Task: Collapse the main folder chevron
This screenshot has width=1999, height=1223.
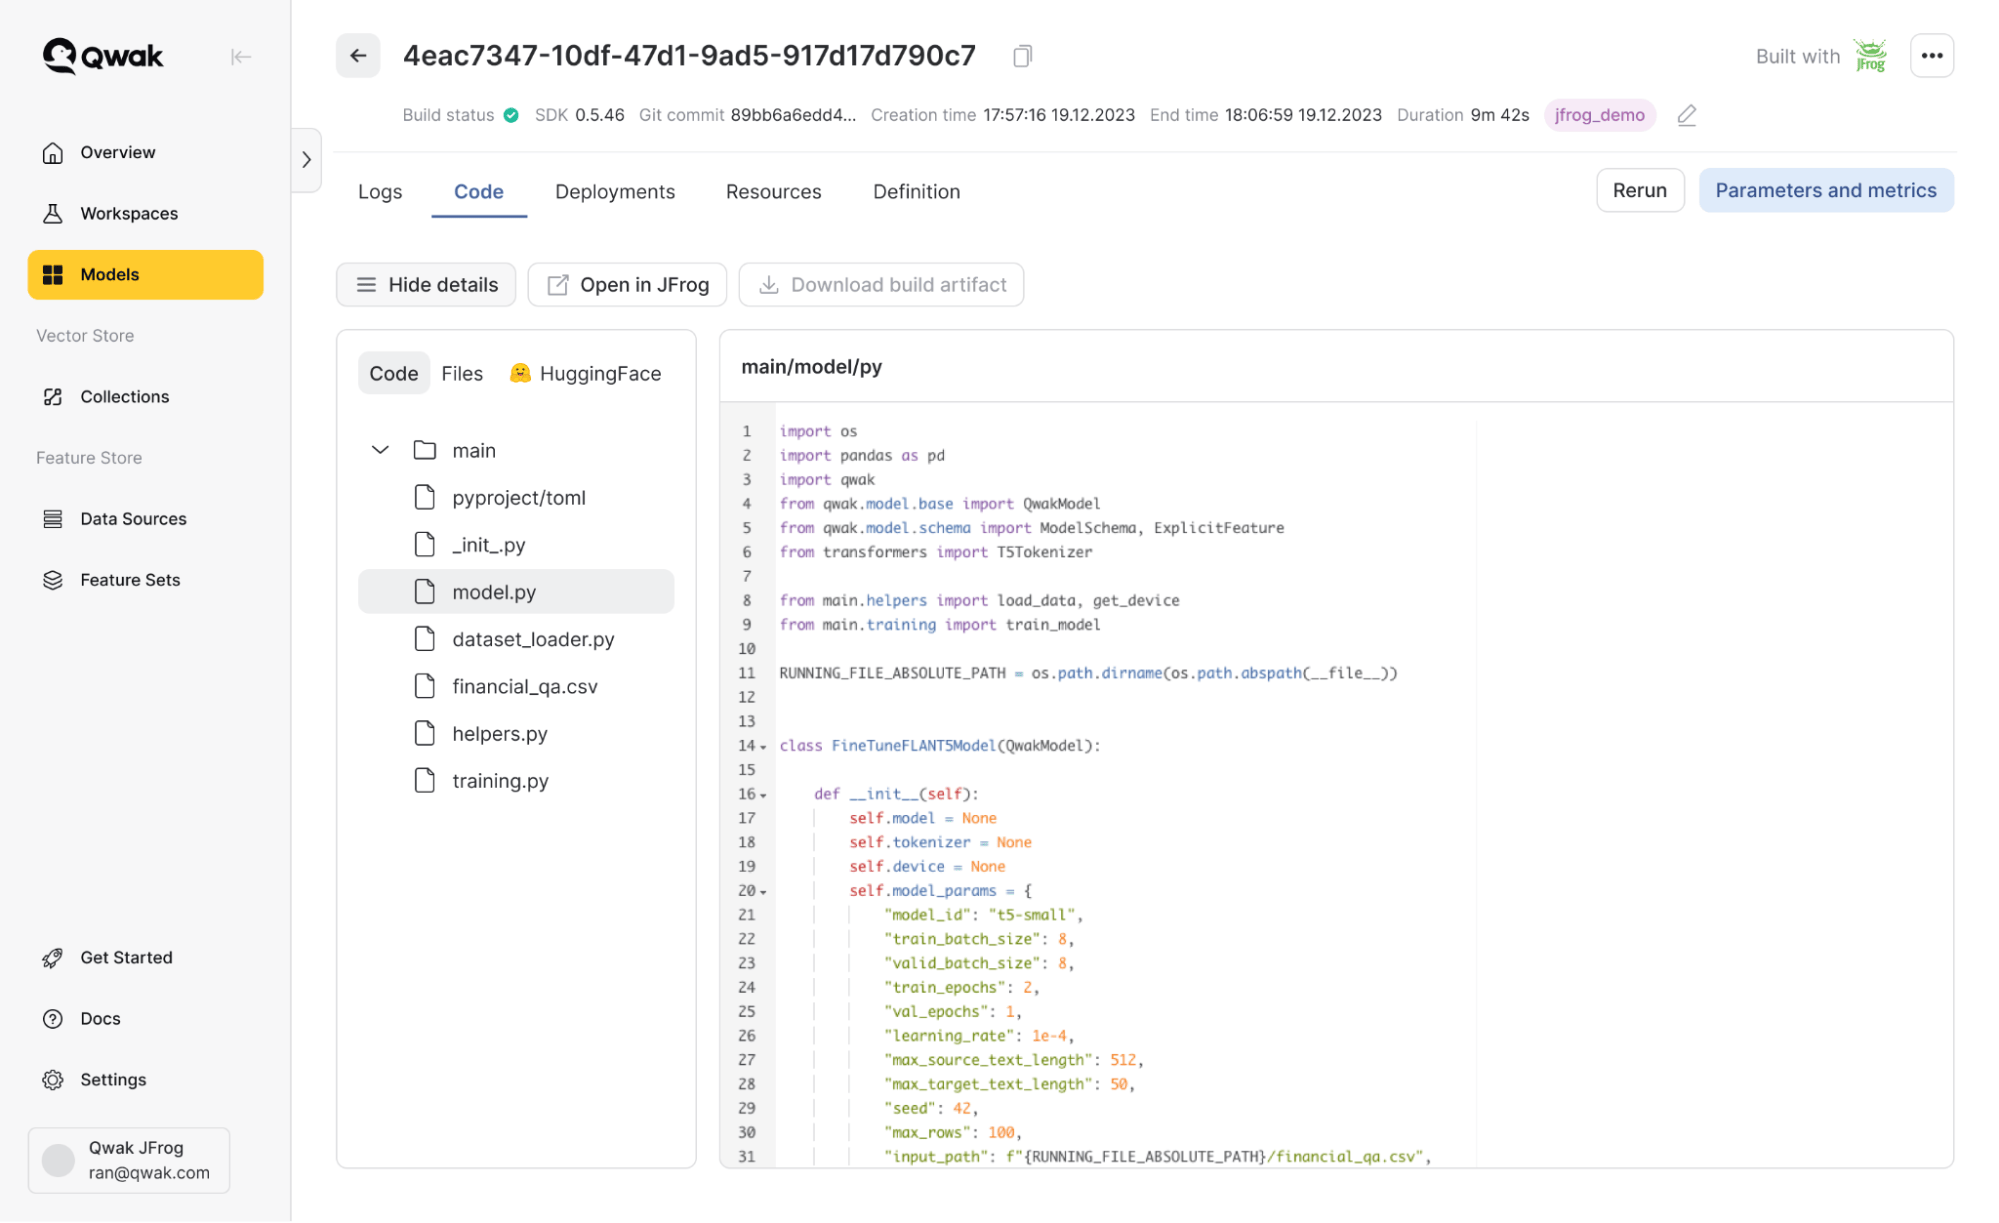Action: pos(380,450)
